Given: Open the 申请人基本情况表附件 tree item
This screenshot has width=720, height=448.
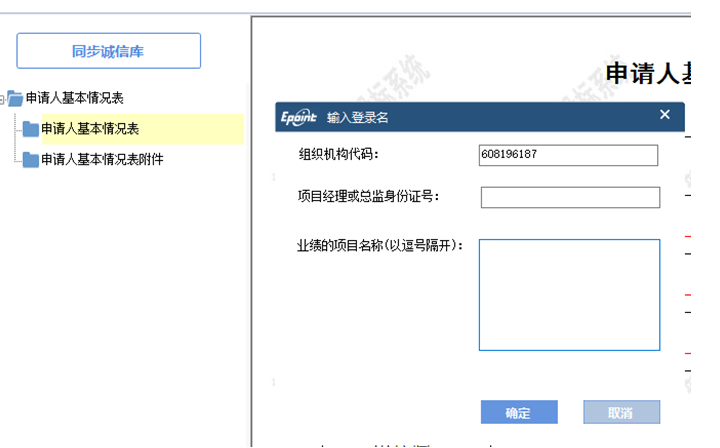Looking at the screenshot, I should coord(102,159).
